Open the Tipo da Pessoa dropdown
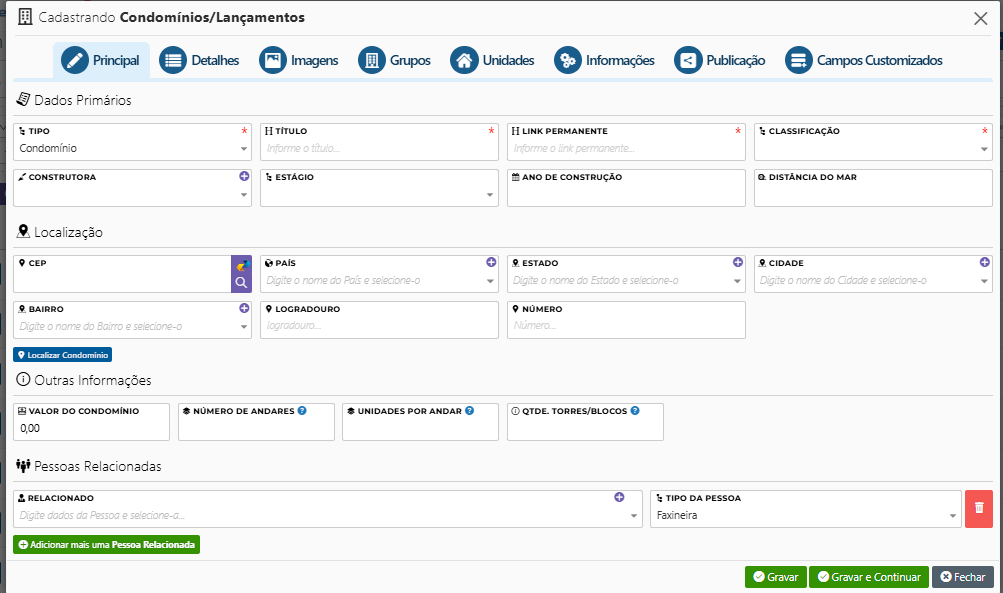 (805, 517)
